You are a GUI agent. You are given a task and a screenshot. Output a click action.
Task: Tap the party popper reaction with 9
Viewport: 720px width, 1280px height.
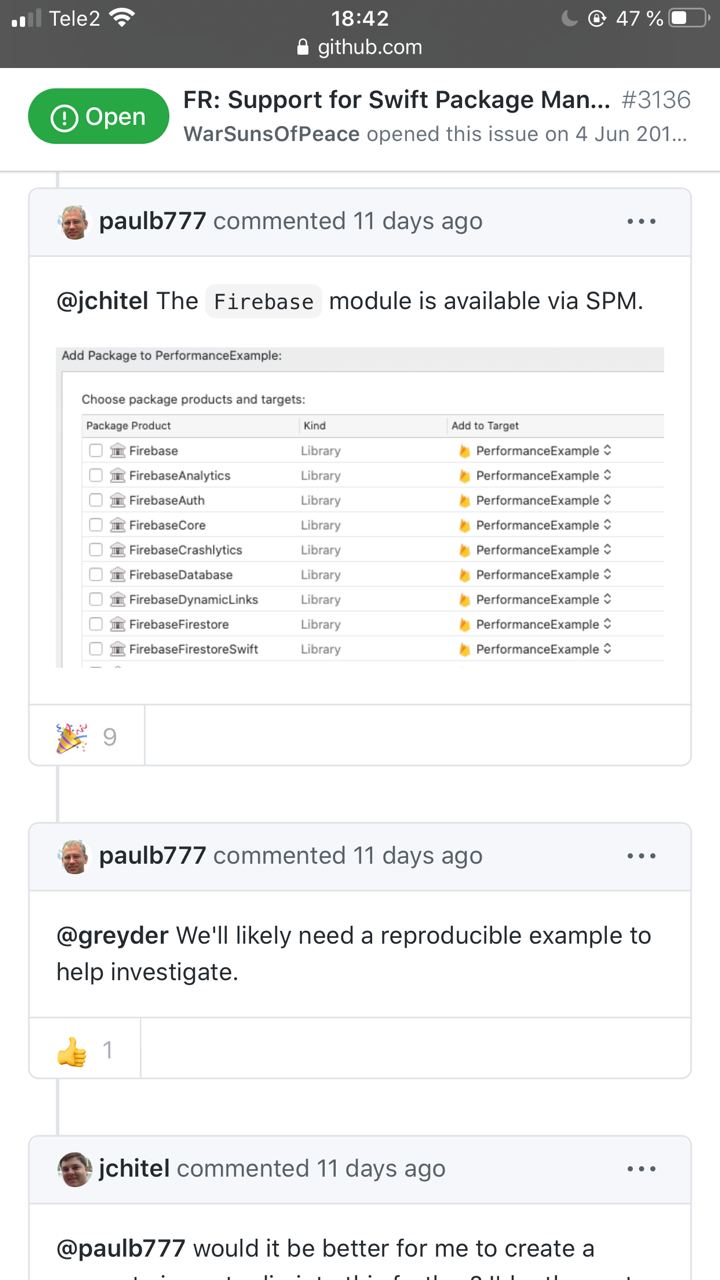pos(87,737)
